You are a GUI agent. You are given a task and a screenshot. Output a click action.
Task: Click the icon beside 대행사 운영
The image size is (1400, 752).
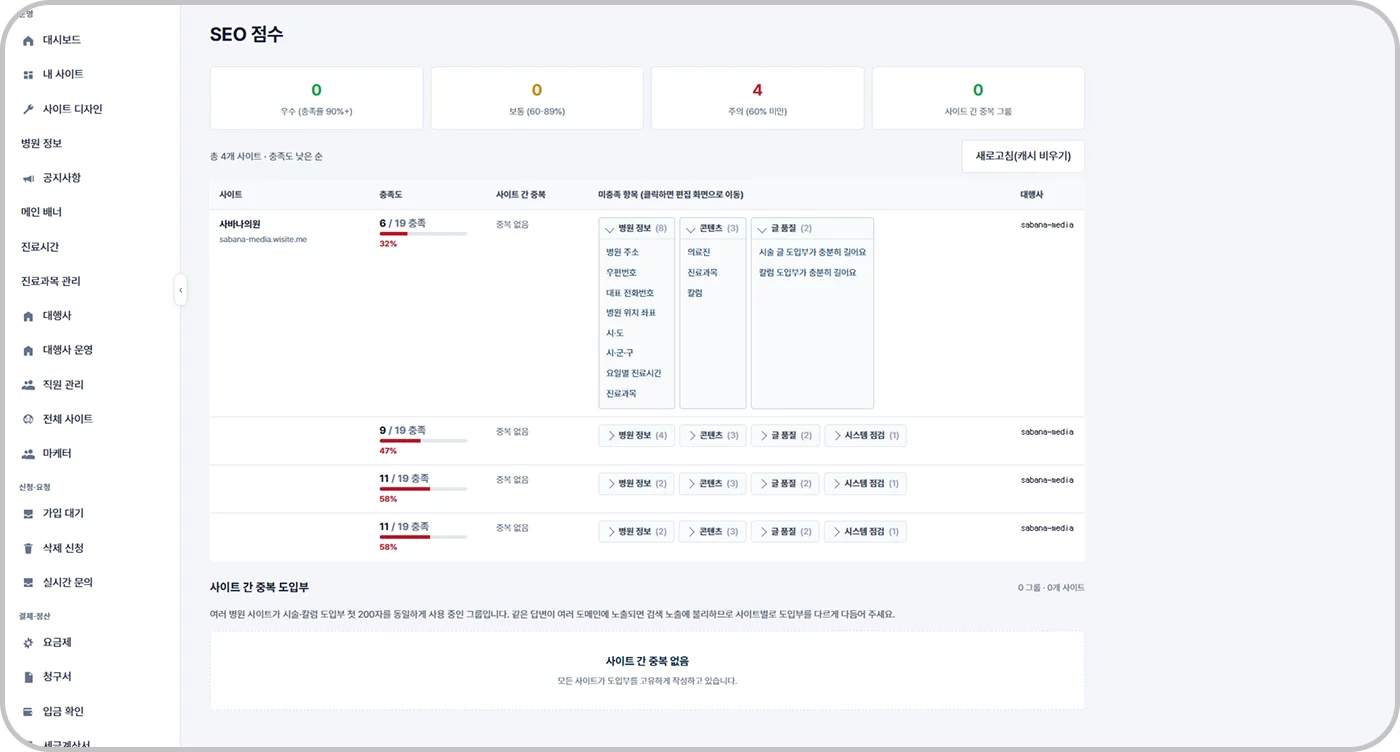click(x=28, y=351)
